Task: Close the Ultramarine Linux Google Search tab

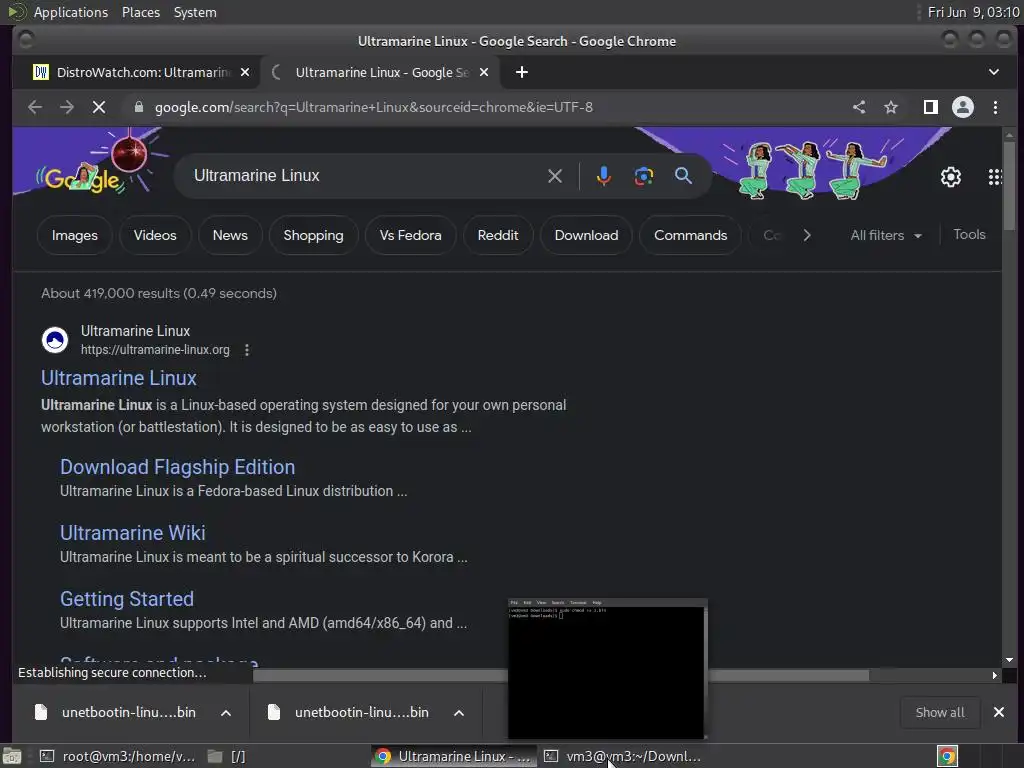Action: tap(484, 72)
